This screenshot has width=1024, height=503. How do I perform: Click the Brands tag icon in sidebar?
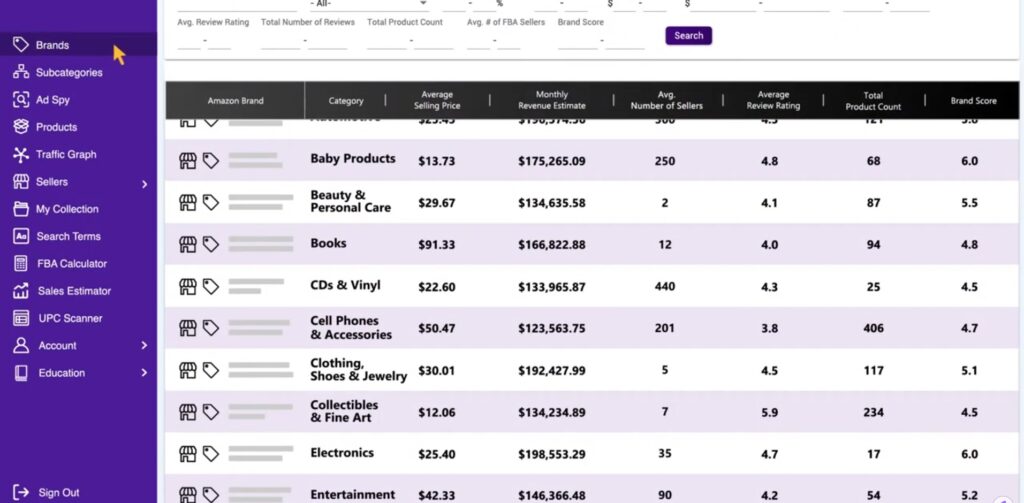(x=21, y=44)
